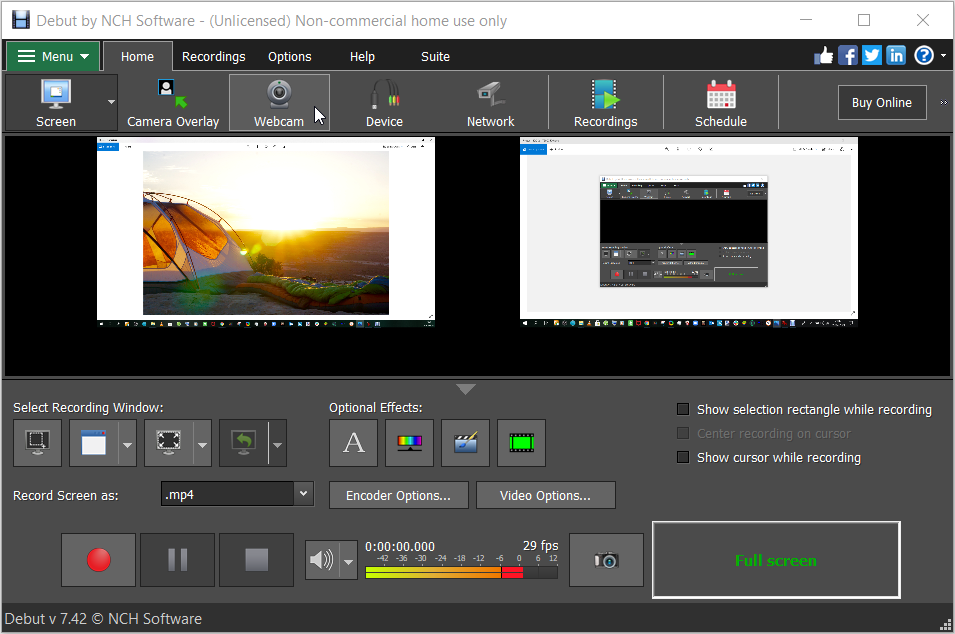
Task: Open the Options tab
Action: point(290,57)
